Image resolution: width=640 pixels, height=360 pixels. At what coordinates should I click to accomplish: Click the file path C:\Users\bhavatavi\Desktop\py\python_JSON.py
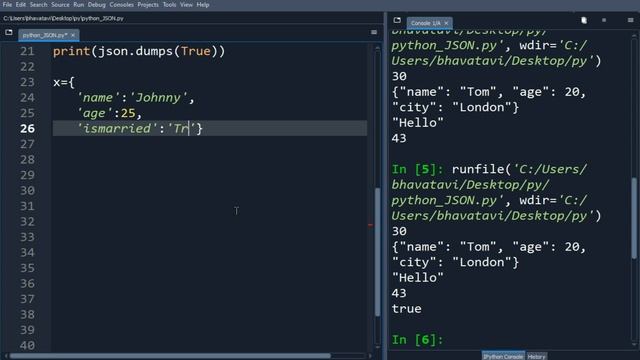tap(63, 18)
